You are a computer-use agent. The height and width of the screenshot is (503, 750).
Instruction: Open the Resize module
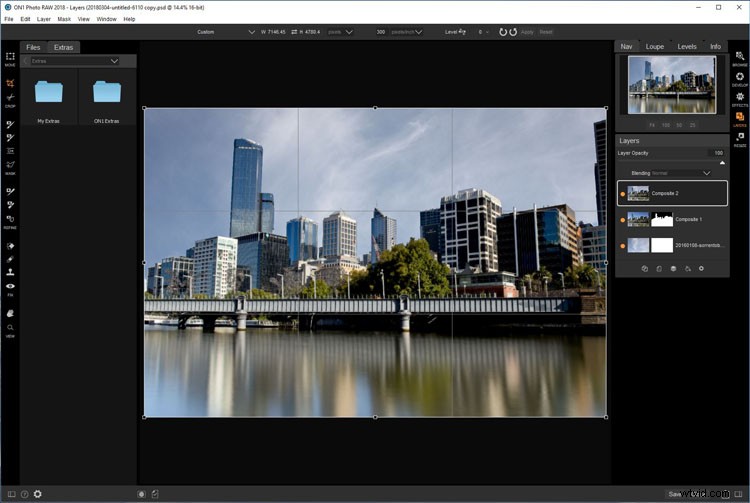(739, 139)
